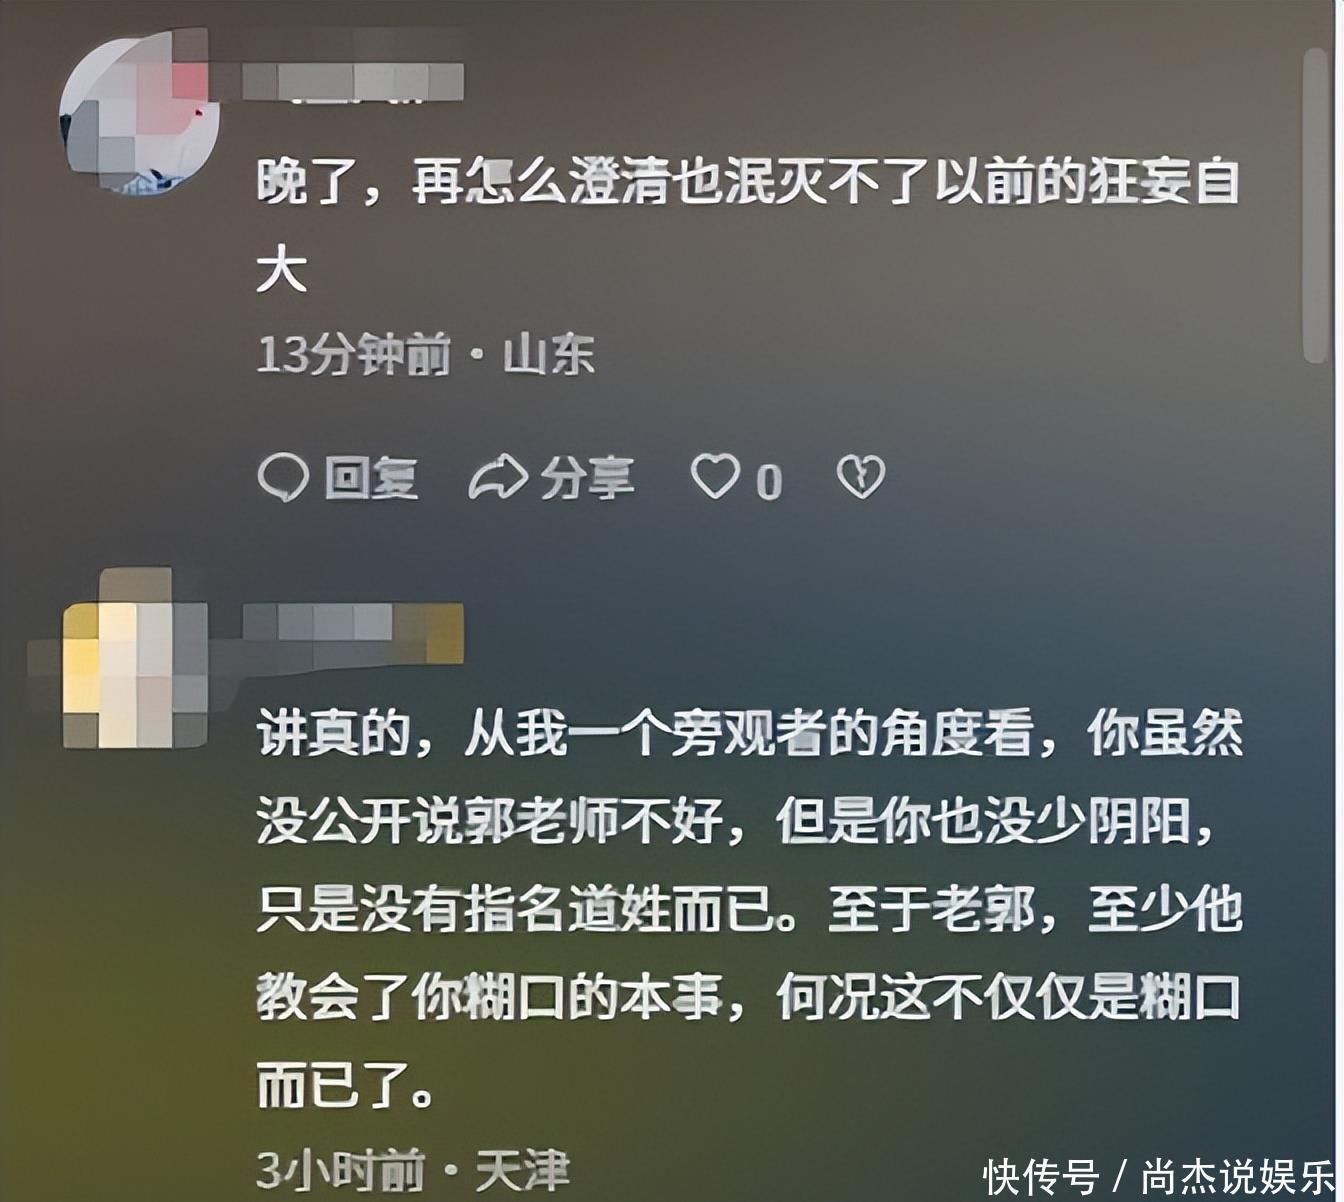This screenshot has height=1202, width=1344.
Task: Dislike the comment via the broken heart icon
Action: (861, 477)
